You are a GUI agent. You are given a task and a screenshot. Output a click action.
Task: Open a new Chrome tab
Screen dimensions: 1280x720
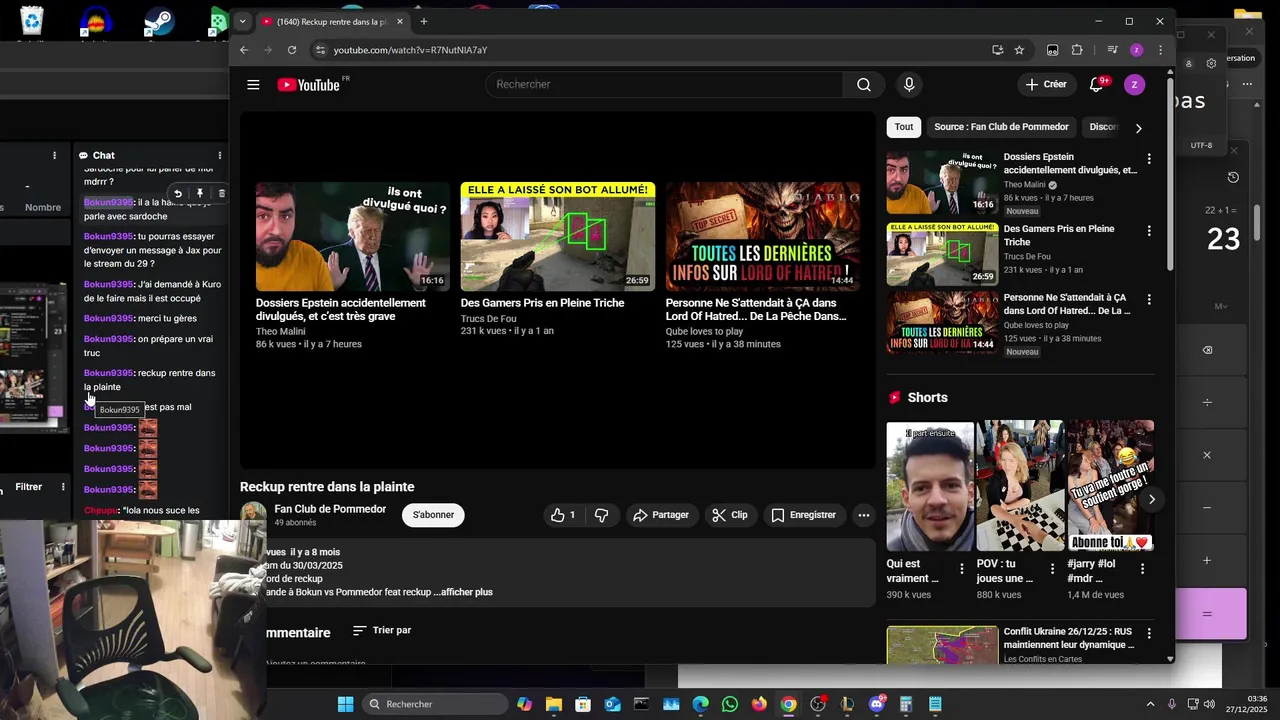424,21
